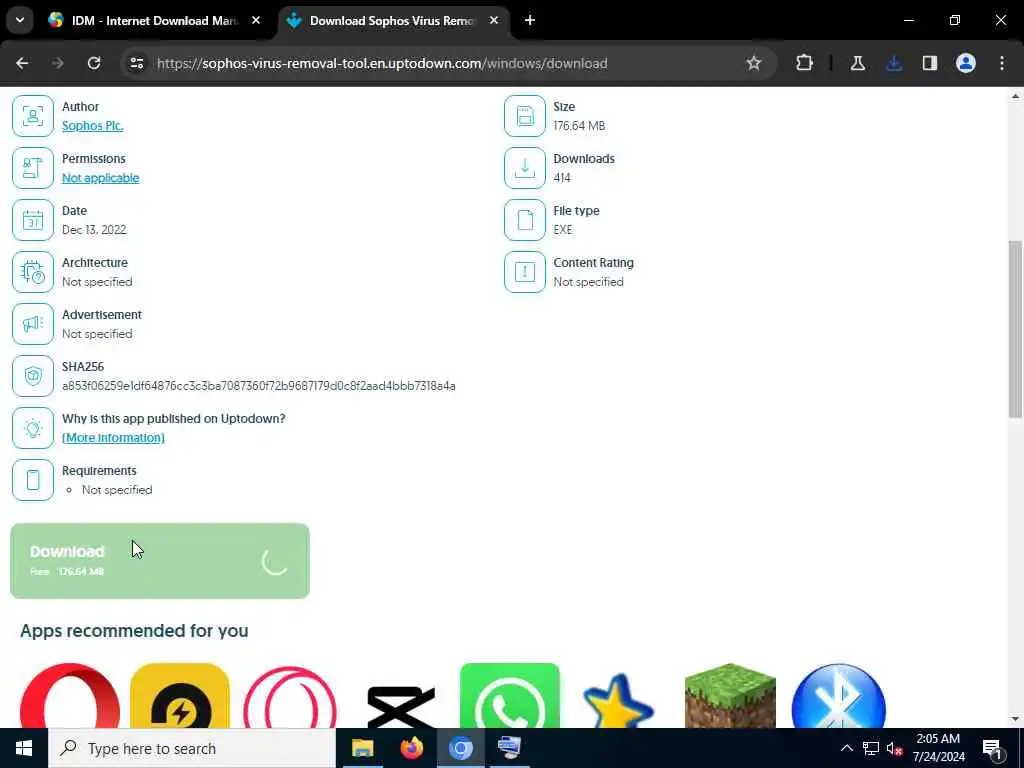Click the Author profile icon
Image resolution: width=1024 pixels, height=768 pixels.
[33, 116]
